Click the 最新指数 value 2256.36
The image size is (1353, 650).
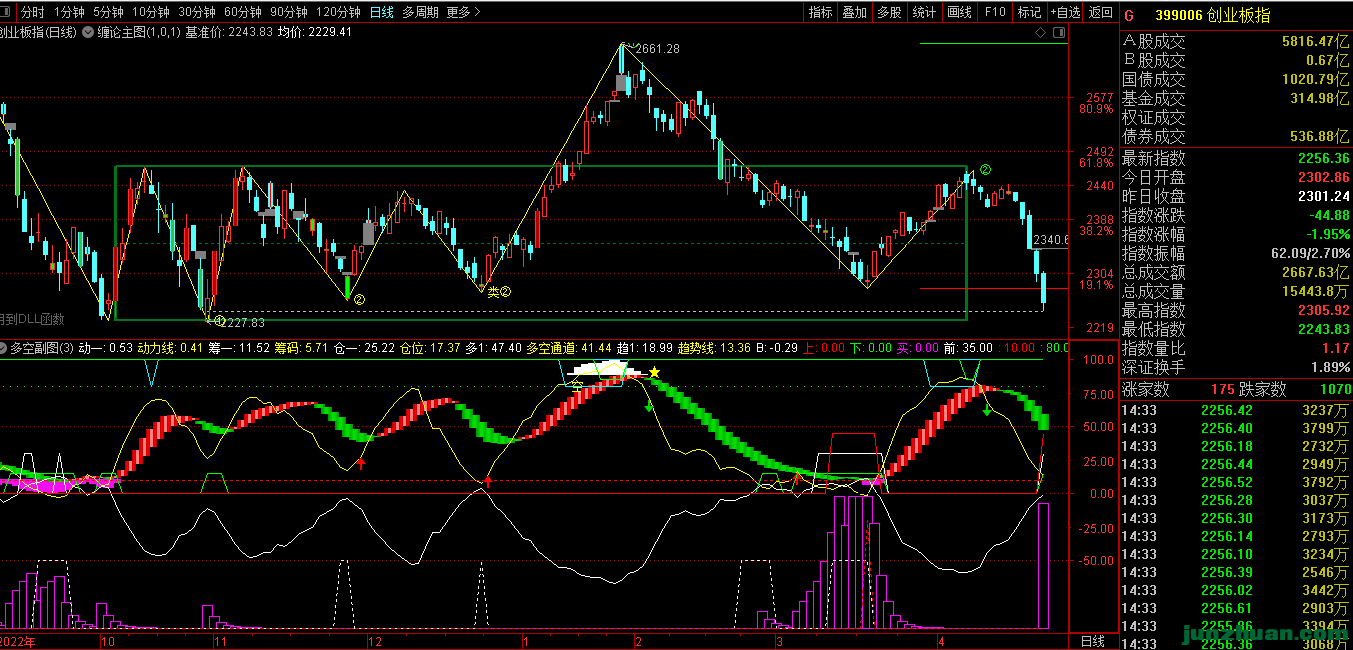click(1324, 158)
